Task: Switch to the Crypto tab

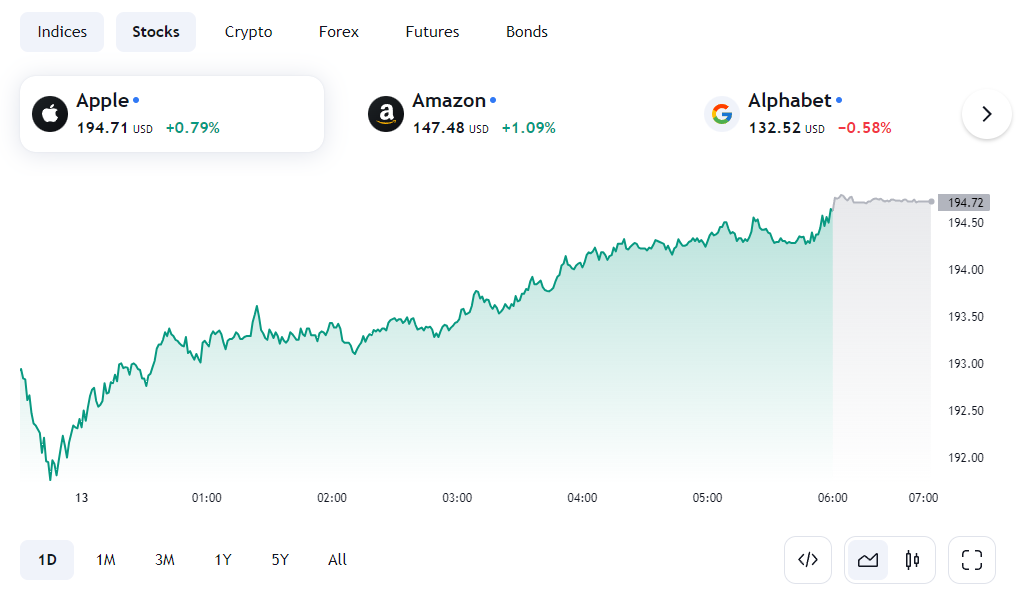Action: (x=248, y=32)
